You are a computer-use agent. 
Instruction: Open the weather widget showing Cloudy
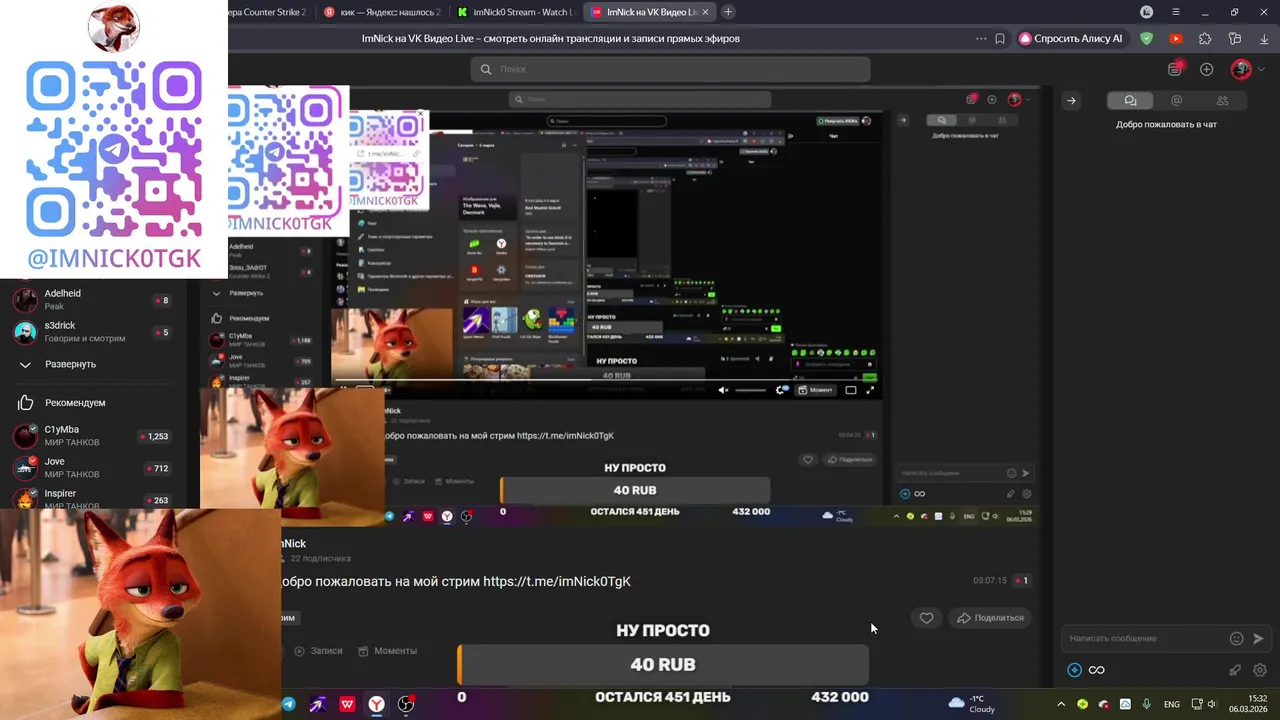click(x=971, y=704)
